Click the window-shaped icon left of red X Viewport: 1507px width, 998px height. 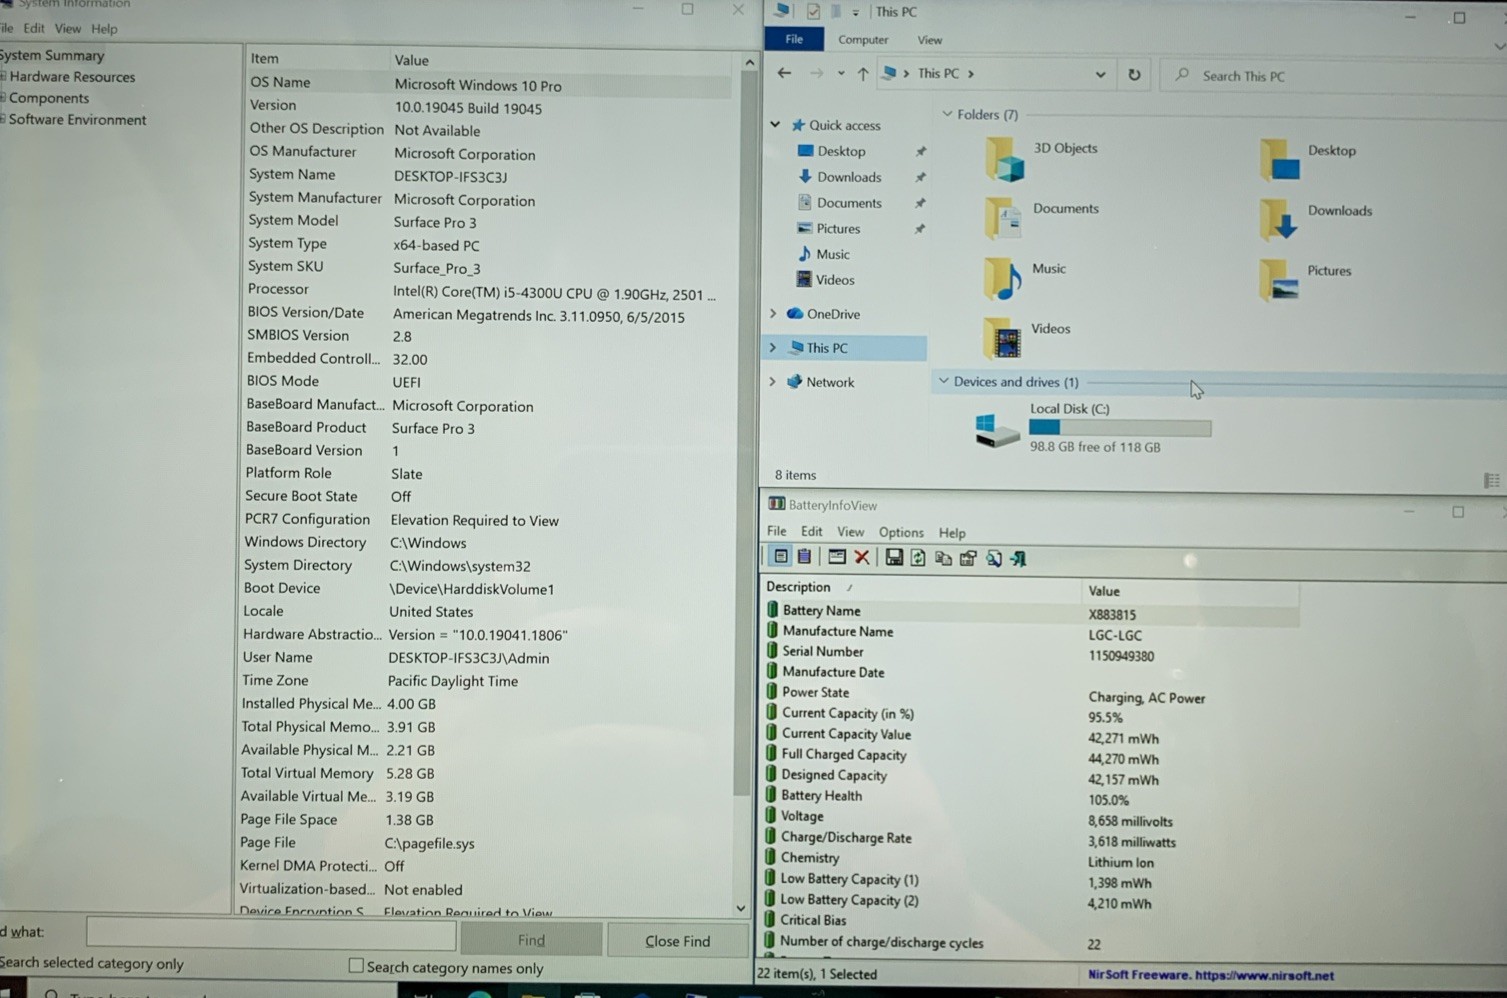tap(837, 558)
